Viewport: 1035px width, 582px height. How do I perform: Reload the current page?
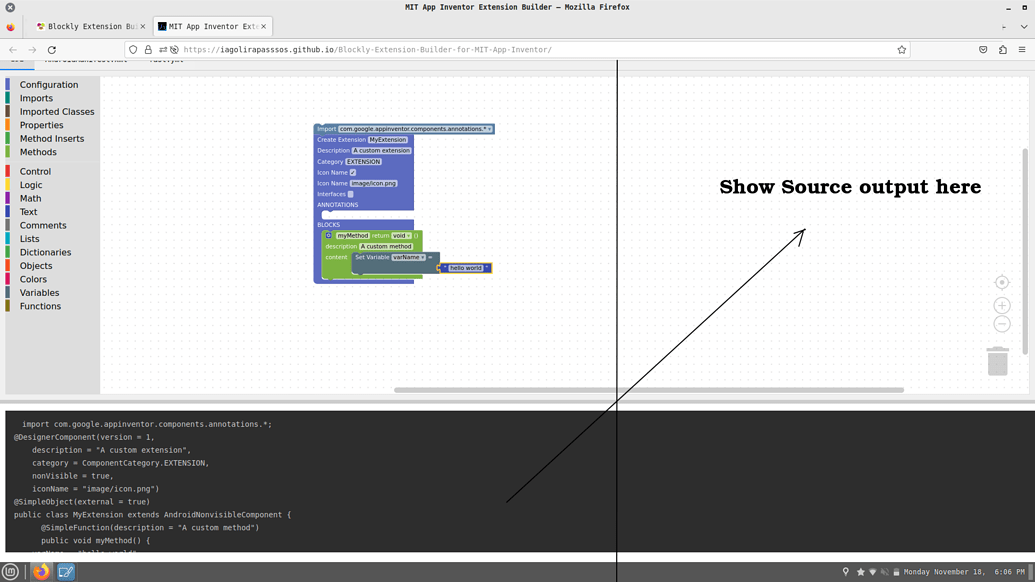pos(50,48)
